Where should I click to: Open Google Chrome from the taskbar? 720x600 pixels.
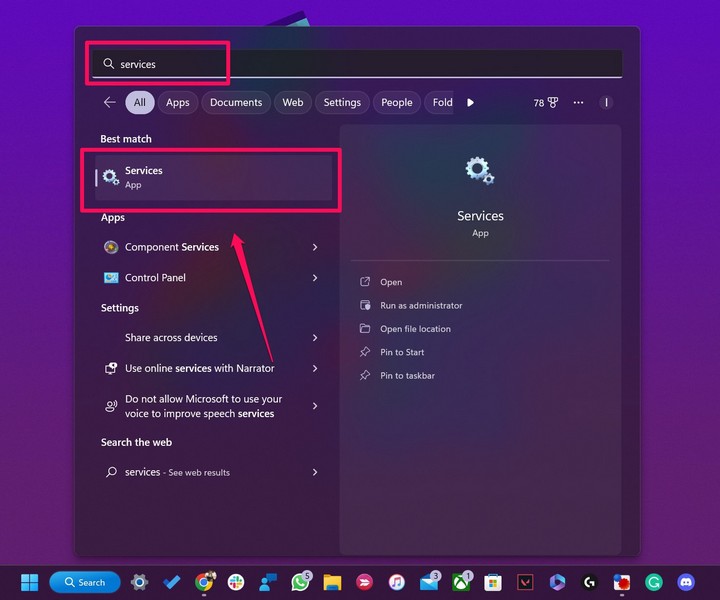[204, 583]
